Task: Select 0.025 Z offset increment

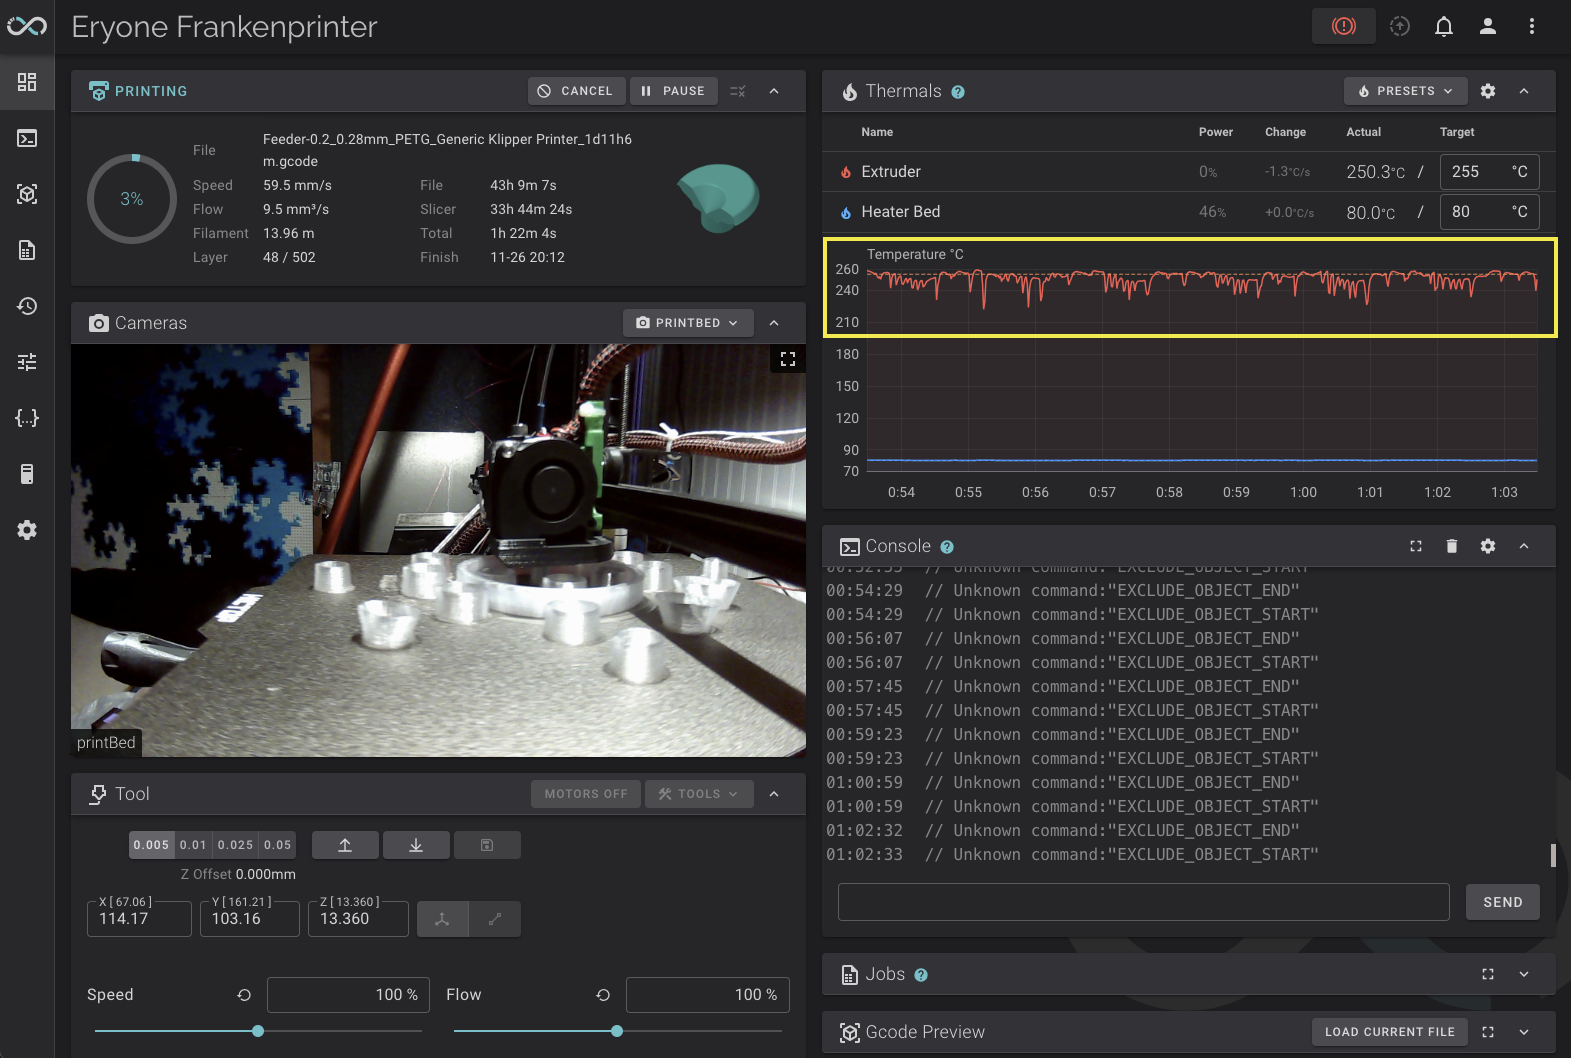Action: 235,845
